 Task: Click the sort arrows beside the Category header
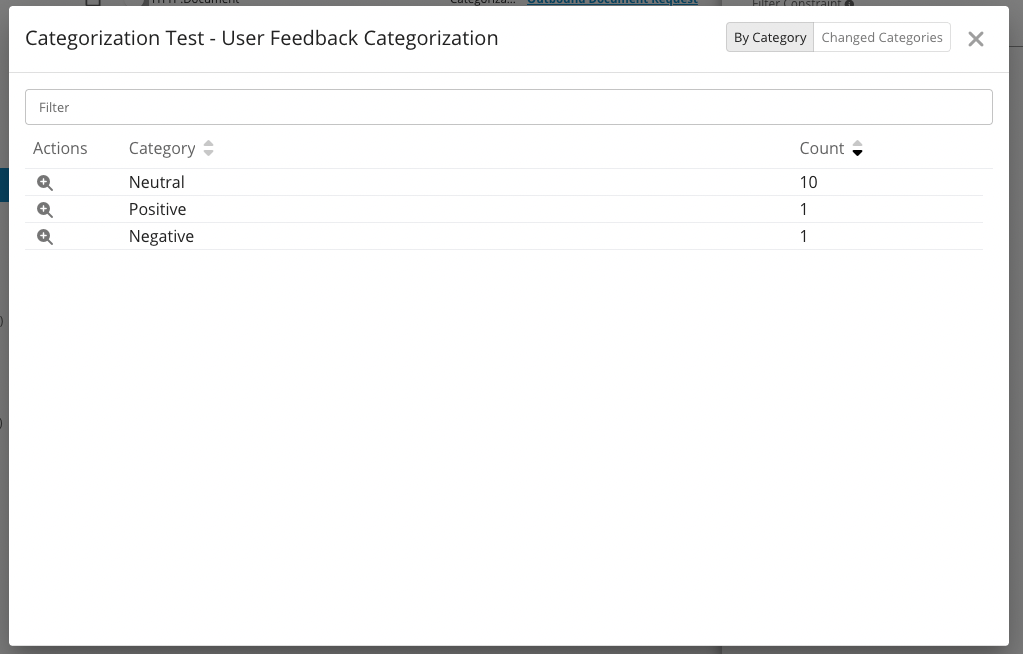[208, 148]
